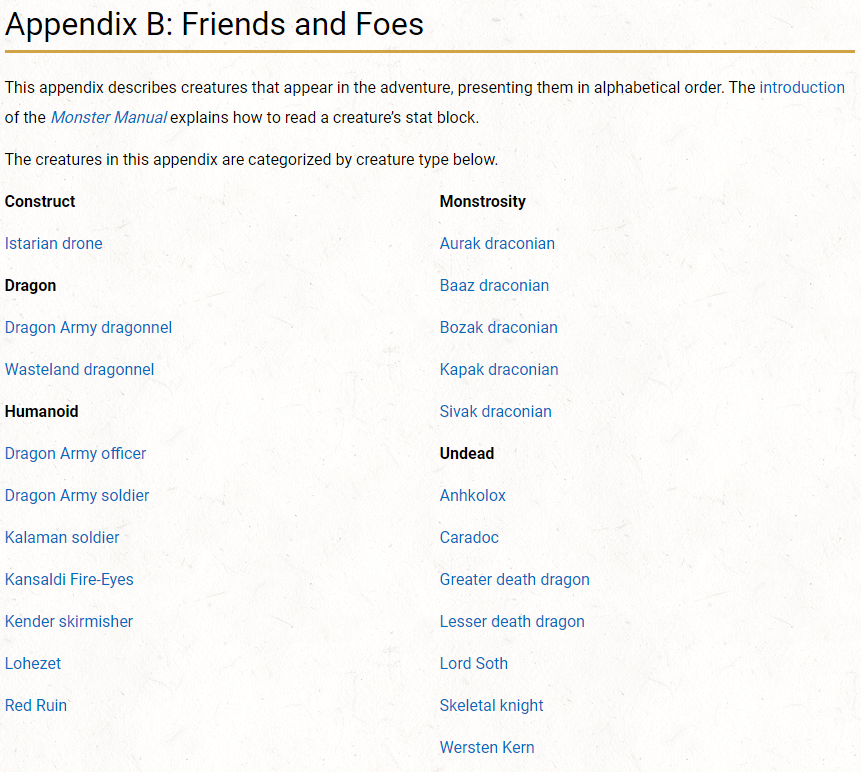Go to Dragon Army dragonnel entry

point(88,327)
